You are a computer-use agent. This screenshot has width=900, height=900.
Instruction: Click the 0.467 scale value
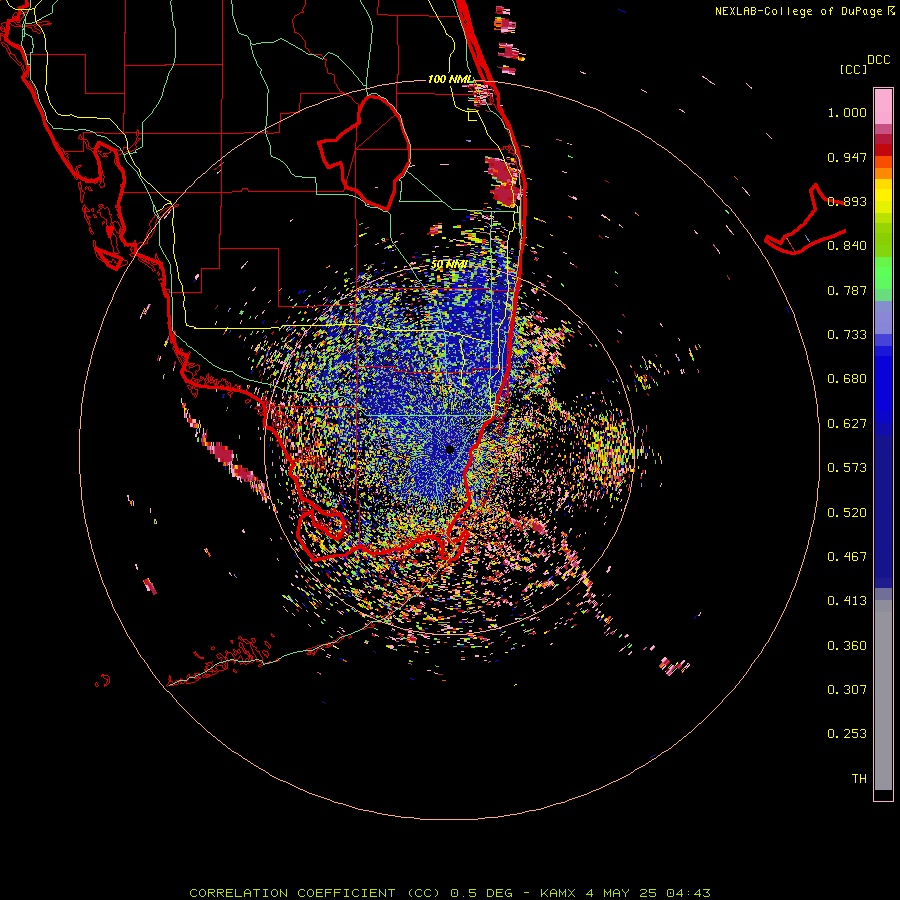click(x=847, y=557)
